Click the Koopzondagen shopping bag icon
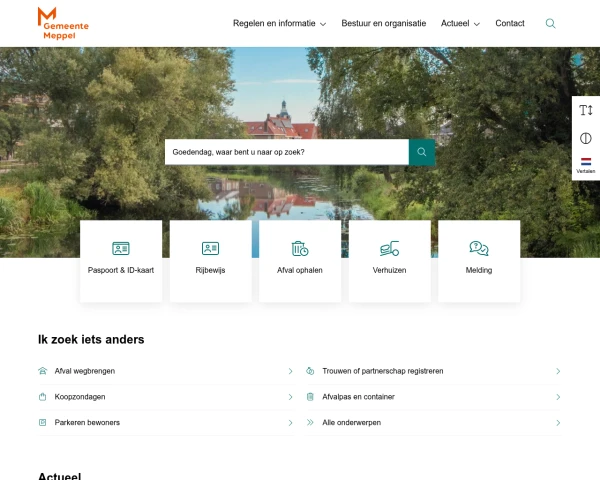This screenshot has height=480, width=600. coord(42,397)
